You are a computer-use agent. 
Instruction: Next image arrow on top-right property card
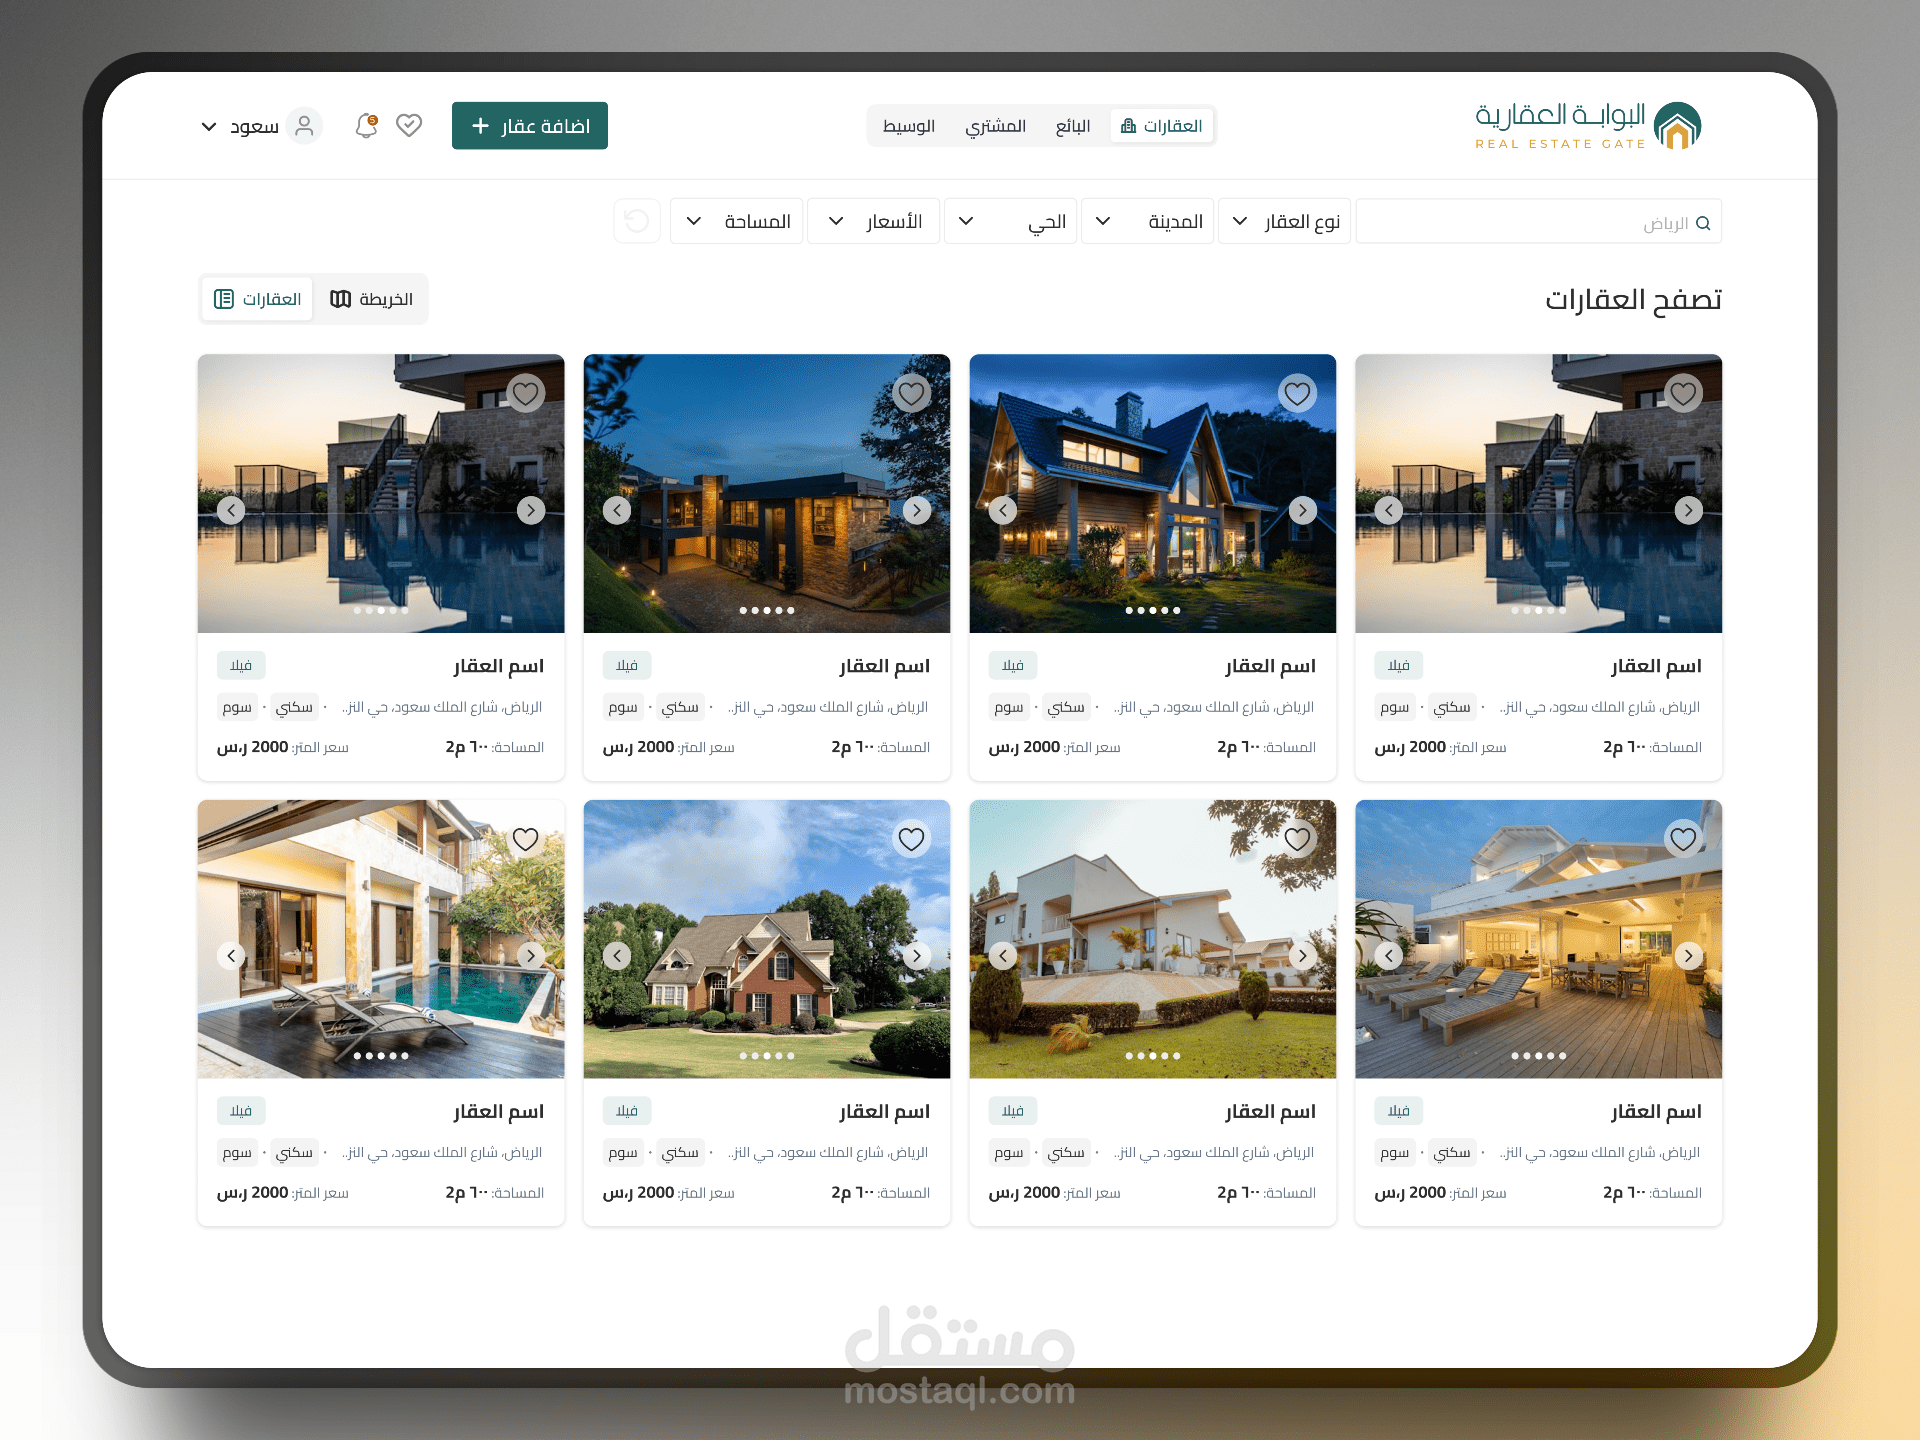(x=1688, y=510)
